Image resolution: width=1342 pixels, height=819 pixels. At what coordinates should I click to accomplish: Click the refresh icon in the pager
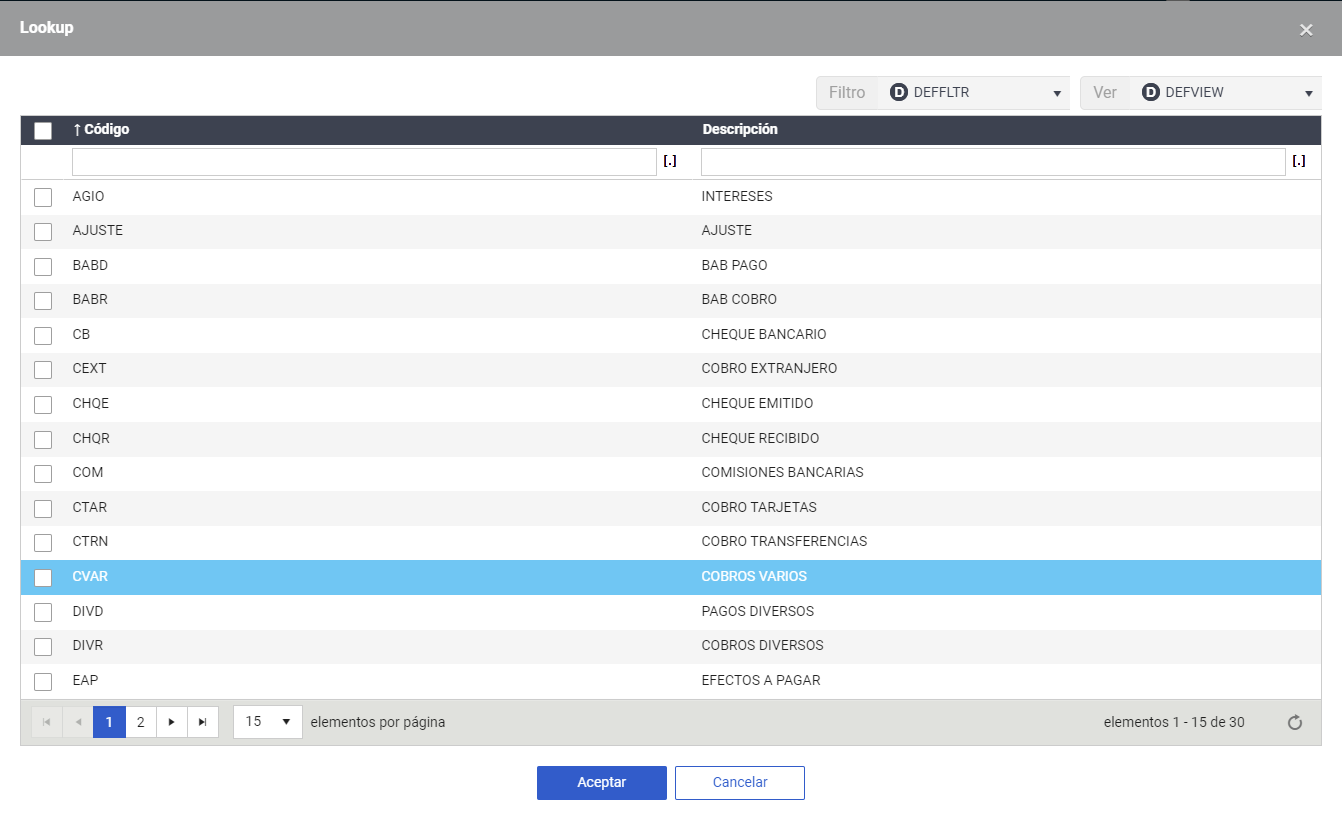point(1295,723)
